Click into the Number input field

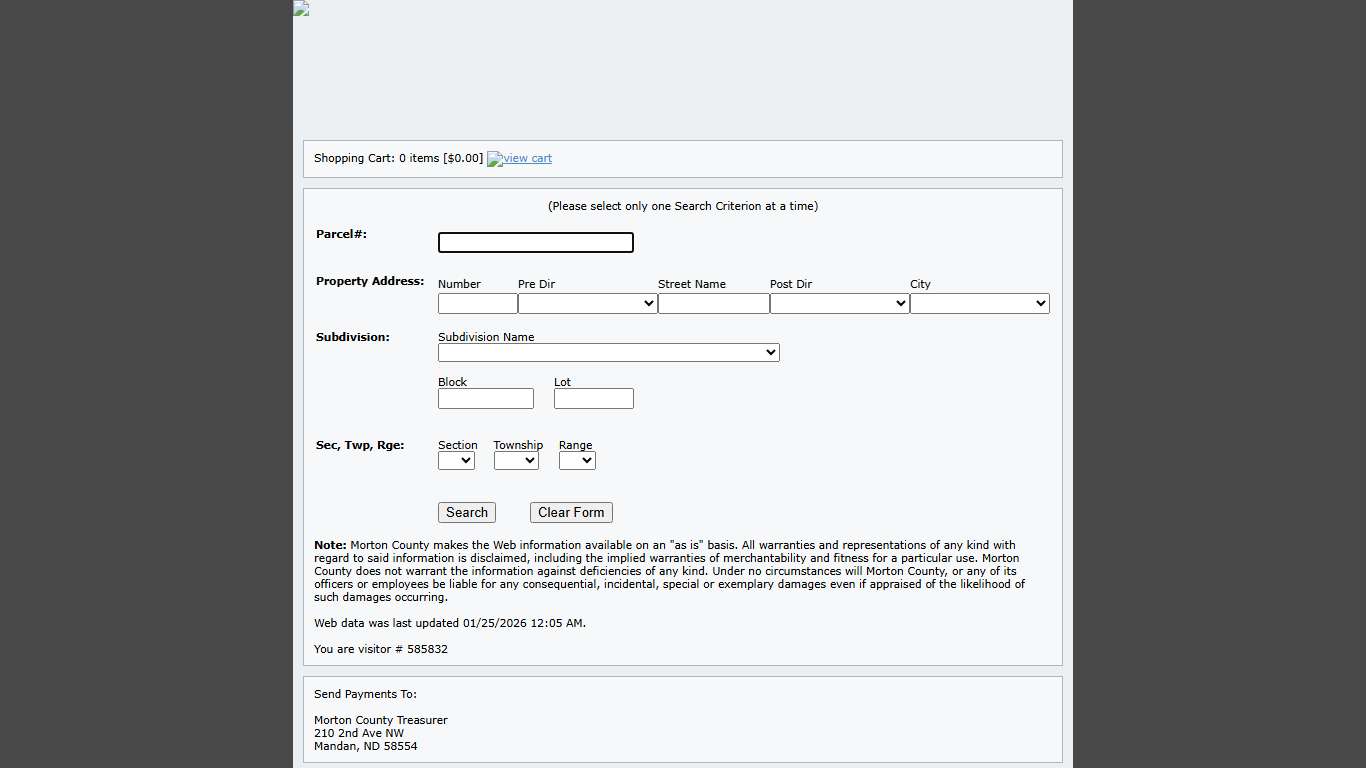pyautogui.click(x=477, y=303)
